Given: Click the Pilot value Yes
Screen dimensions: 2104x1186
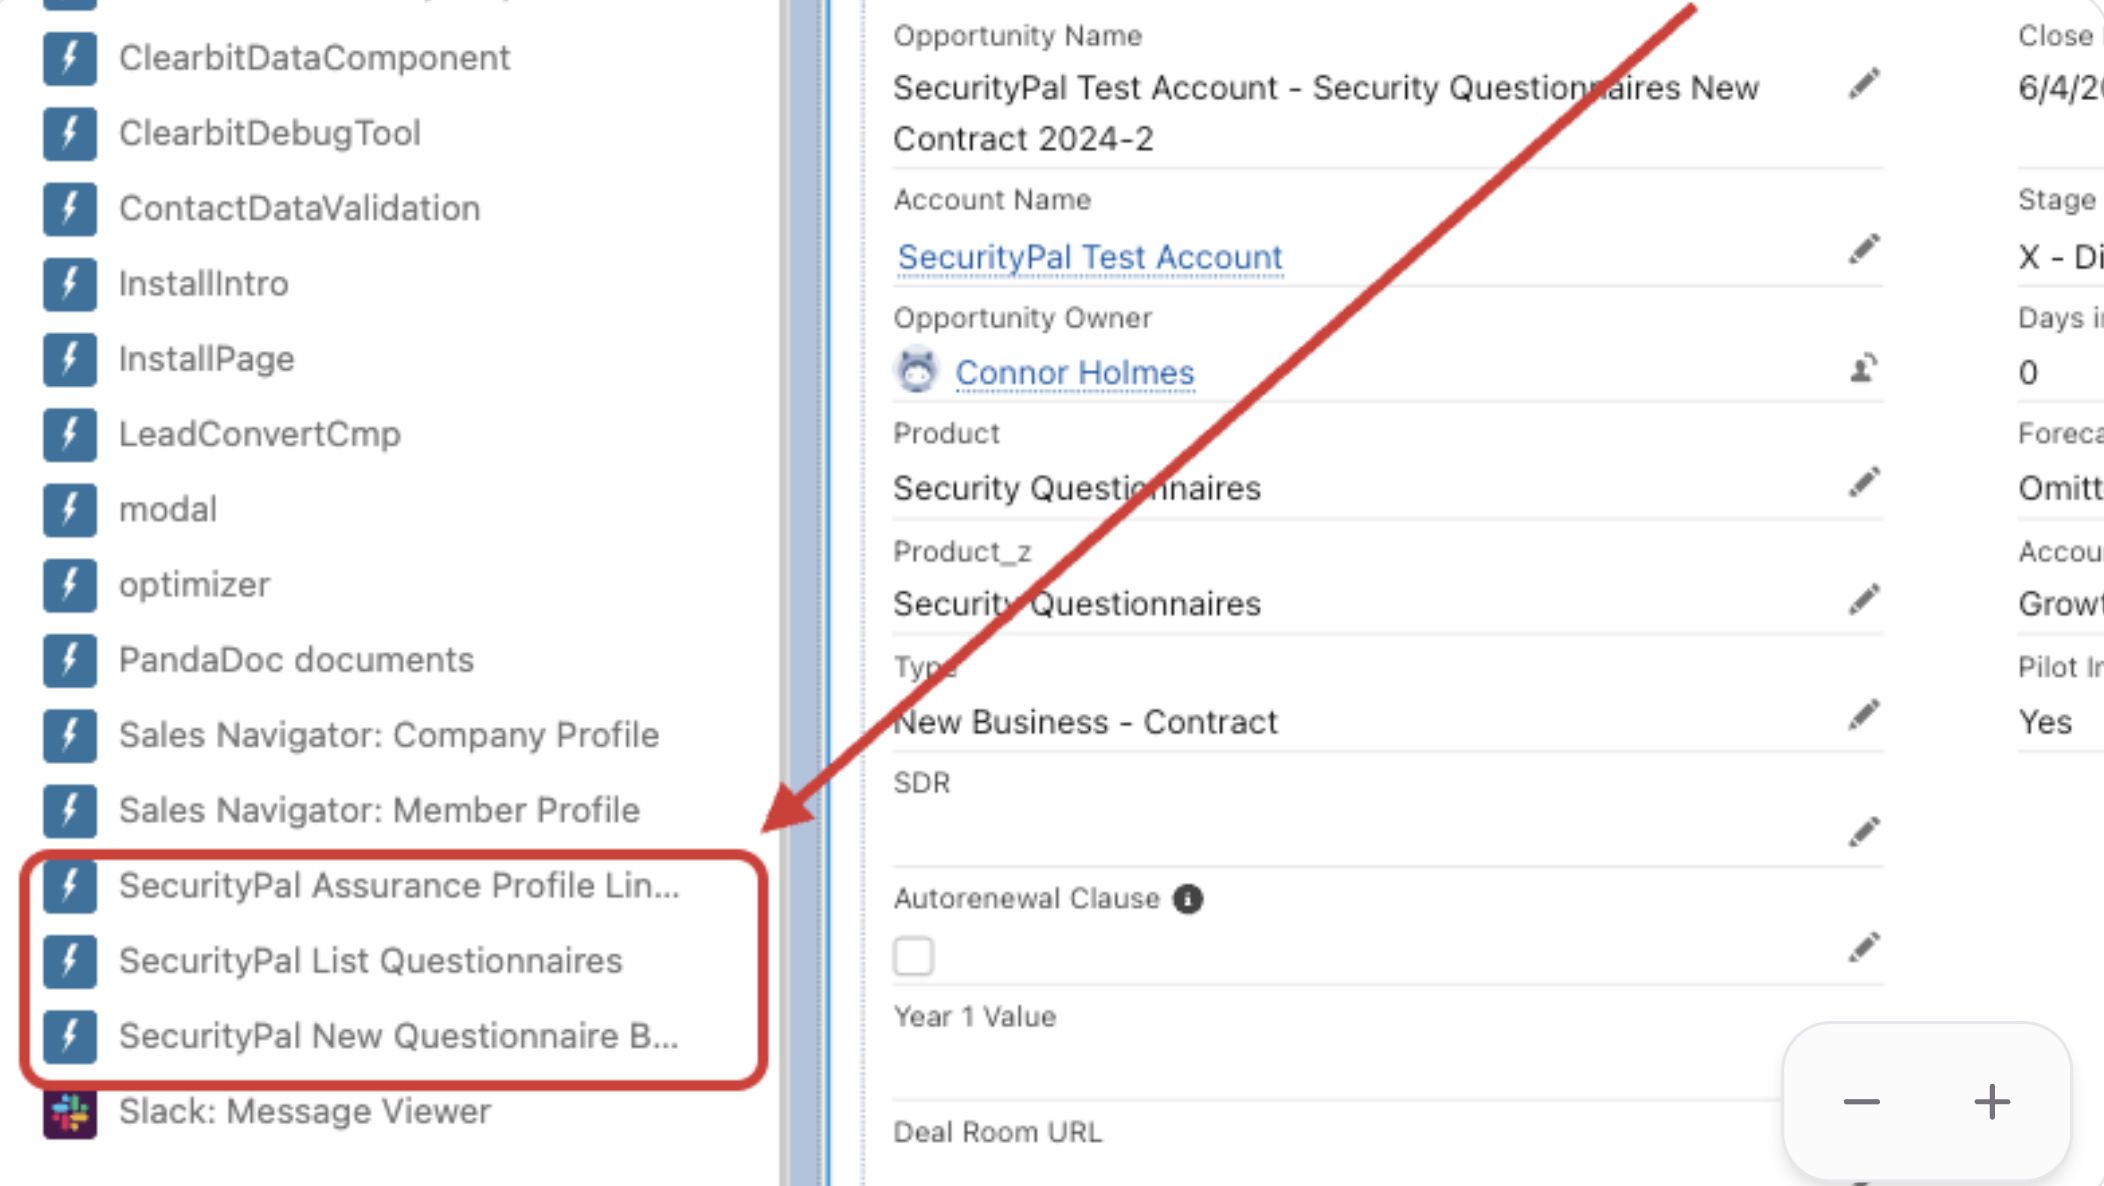Looking at the screenshot, I should [x=2045, y=722].
